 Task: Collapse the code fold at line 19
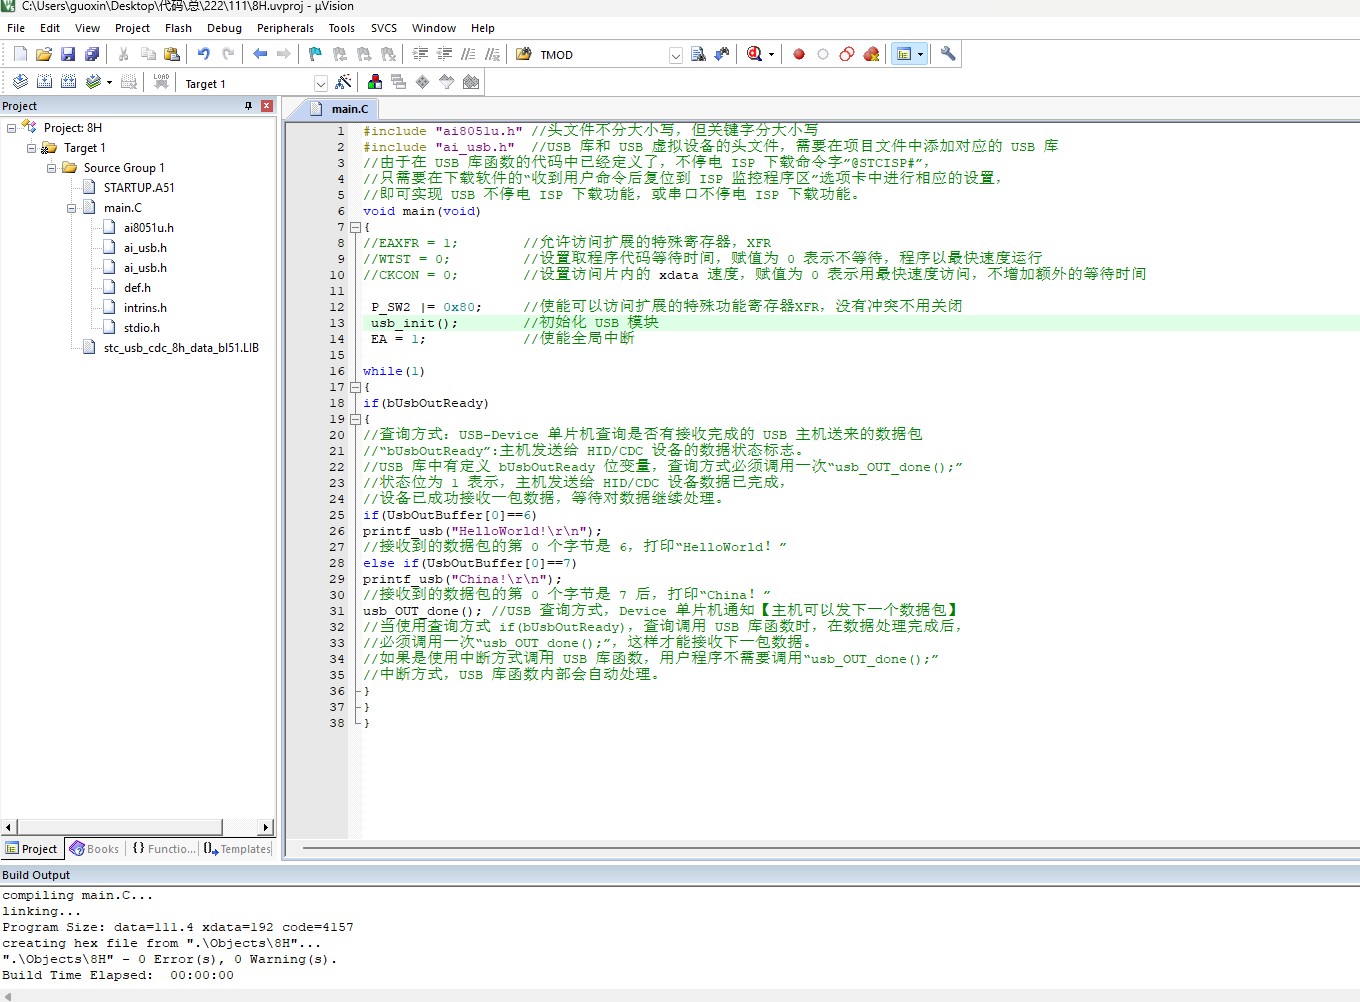(x=355, y=419)
